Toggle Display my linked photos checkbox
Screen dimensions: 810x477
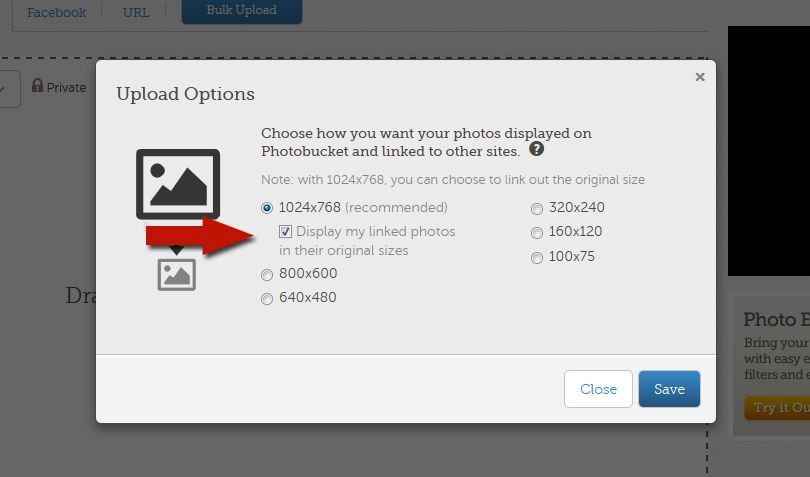[285, 232]
